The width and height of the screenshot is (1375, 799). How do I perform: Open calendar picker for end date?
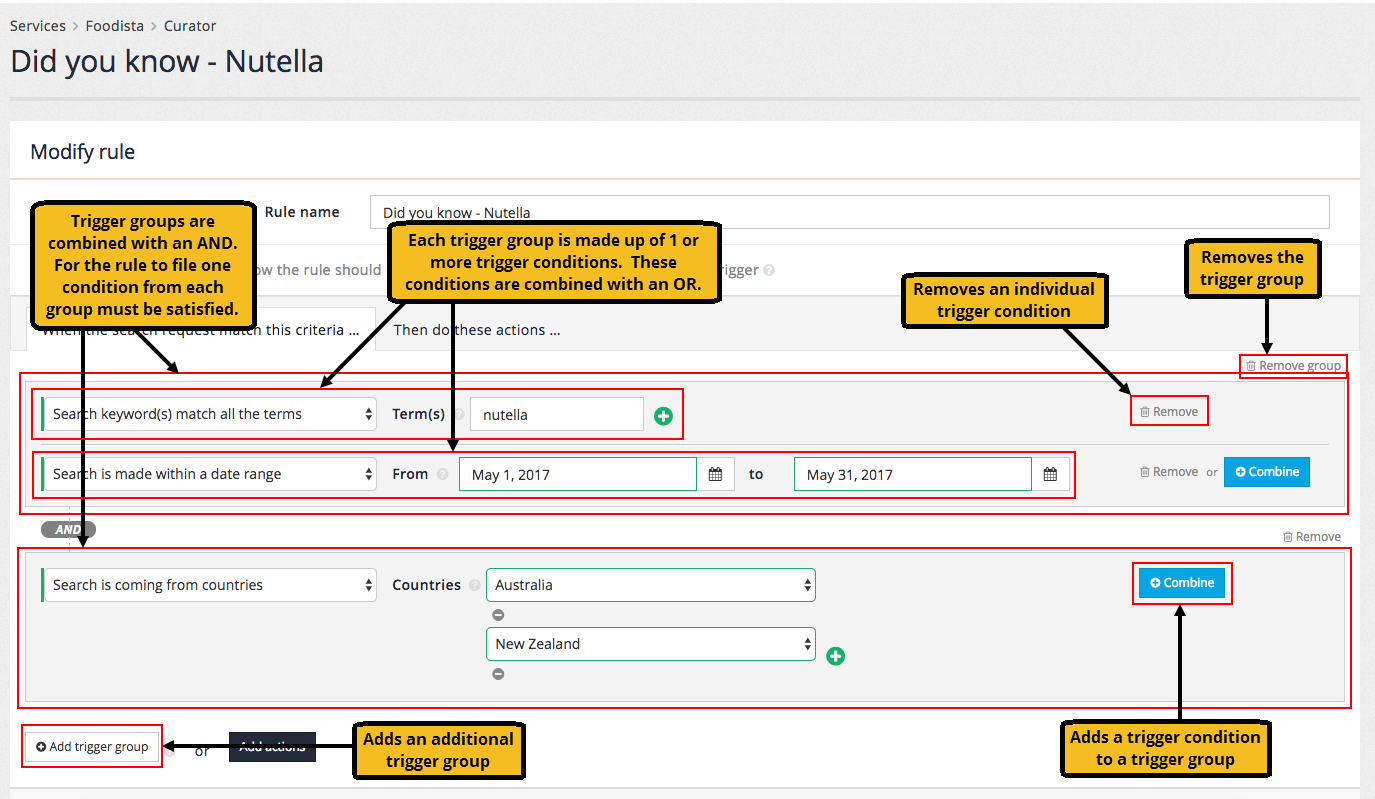pyautogui.click(x=1050, y=475)
